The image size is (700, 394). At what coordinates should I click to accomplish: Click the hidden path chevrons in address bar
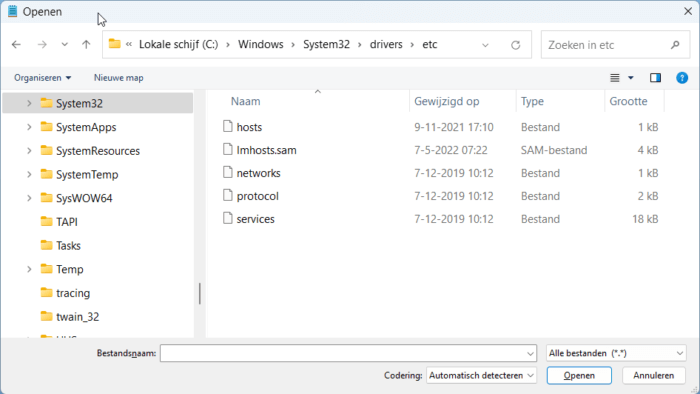129,44
